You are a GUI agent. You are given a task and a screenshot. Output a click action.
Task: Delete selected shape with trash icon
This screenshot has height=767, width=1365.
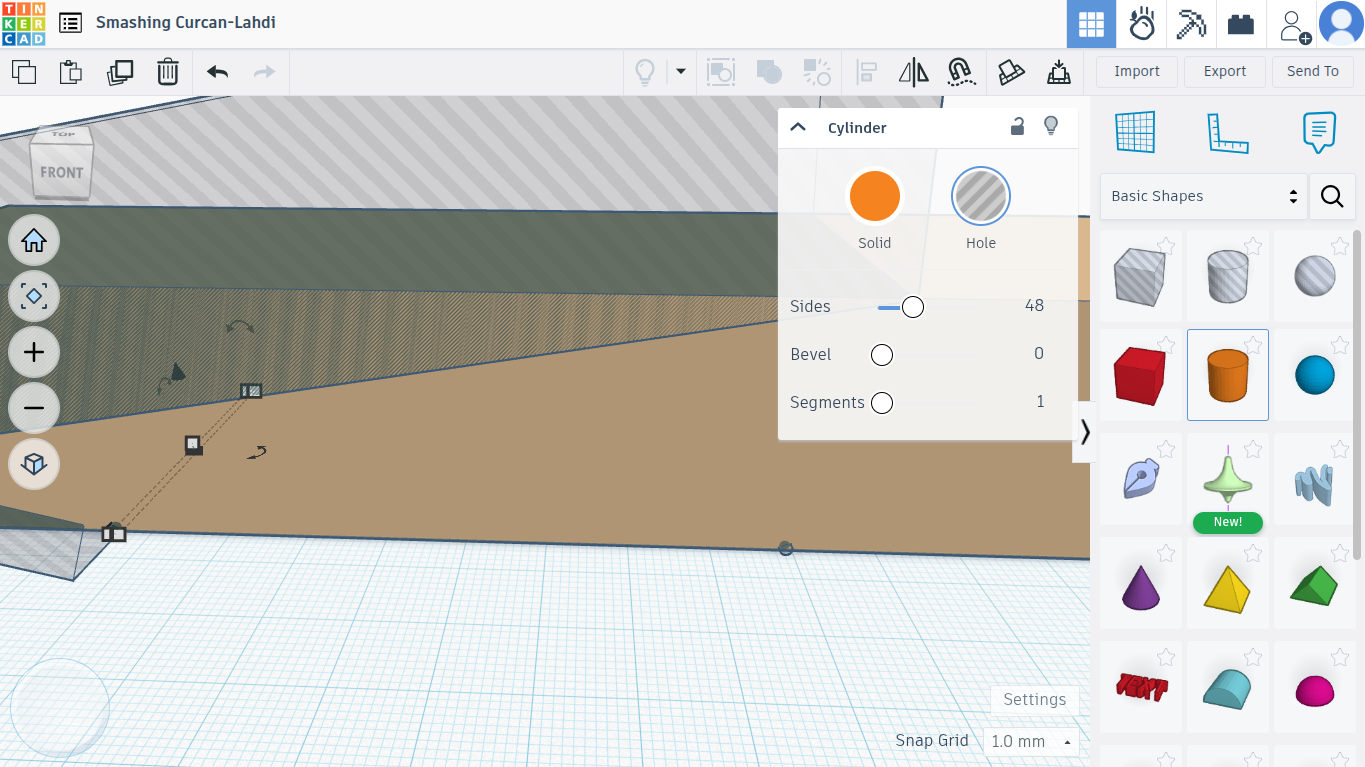(x=168, y=72)
